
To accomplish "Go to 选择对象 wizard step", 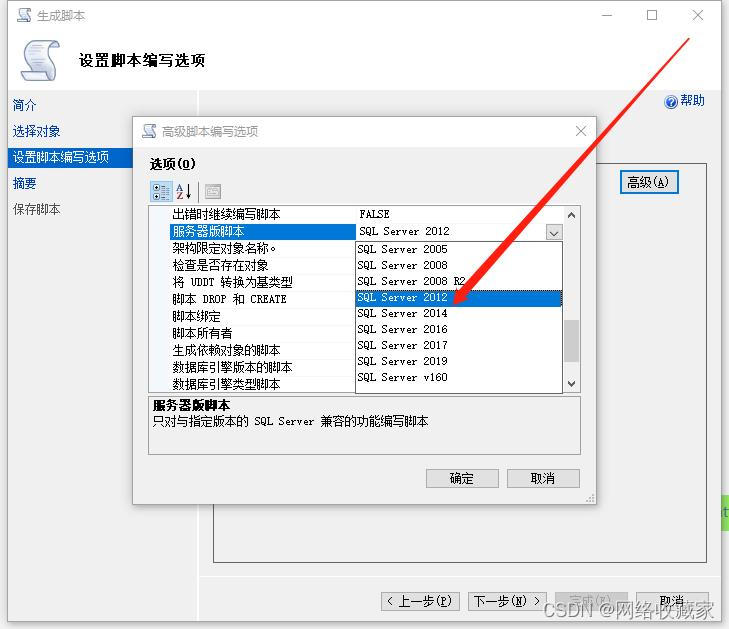I will coord(36,132).
